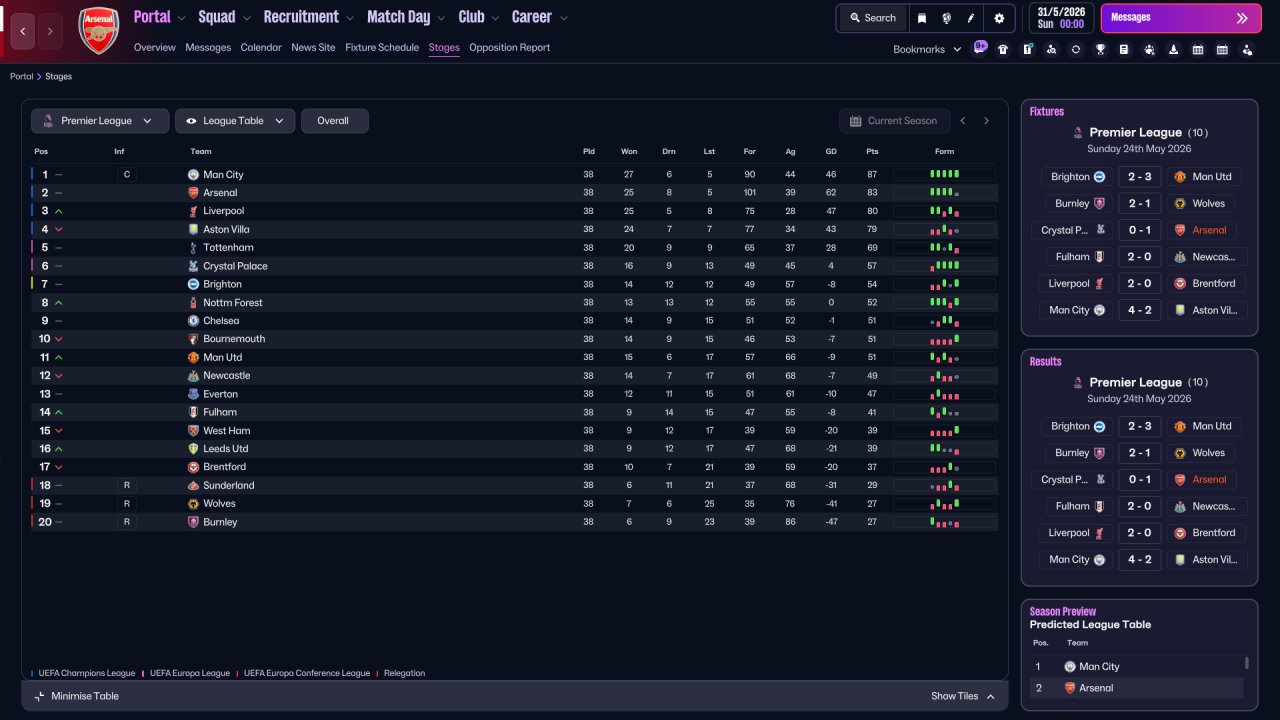Image resolution: width=1280 pixels, height=720 pixels.
Task: Click the Search button
Action: click(x=873, y=18)
